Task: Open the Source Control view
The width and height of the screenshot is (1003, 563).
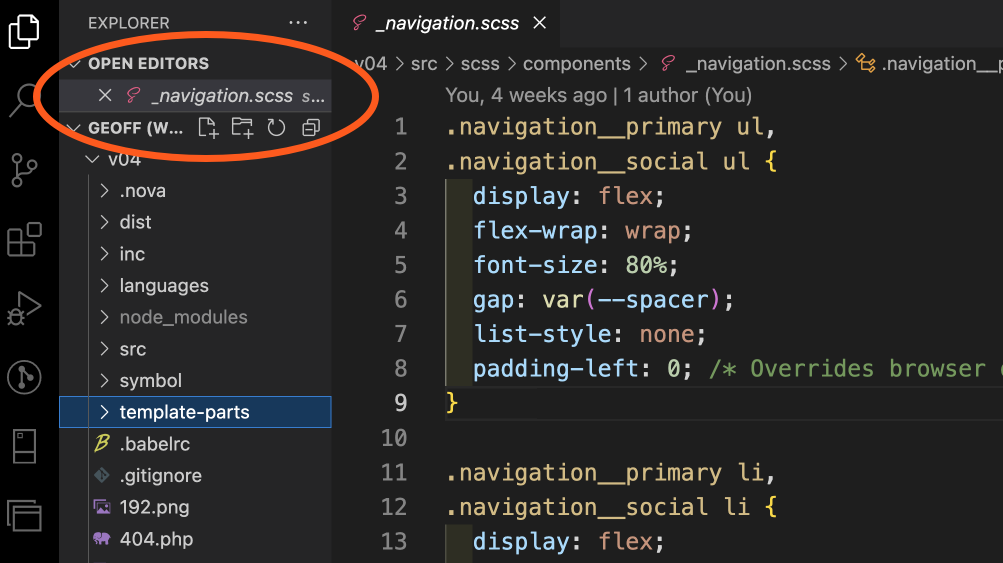Action: pyautogui.click(x=24, y=170)
